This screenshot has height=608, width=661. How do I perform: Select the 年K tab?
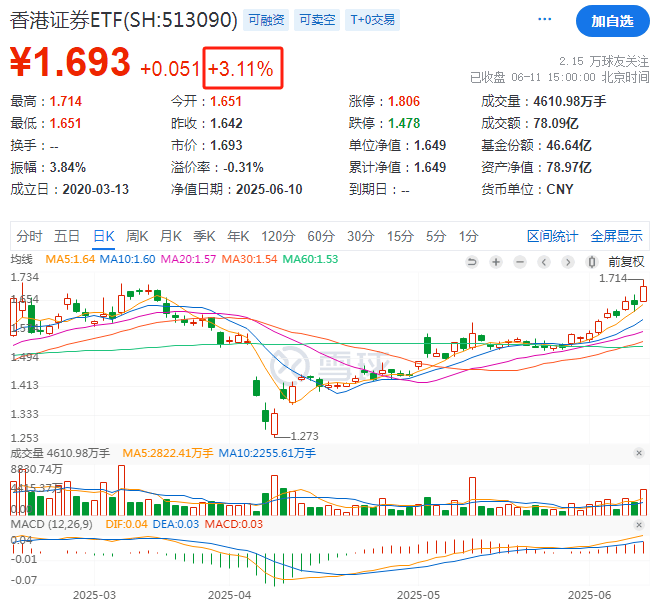pos(238,236)
